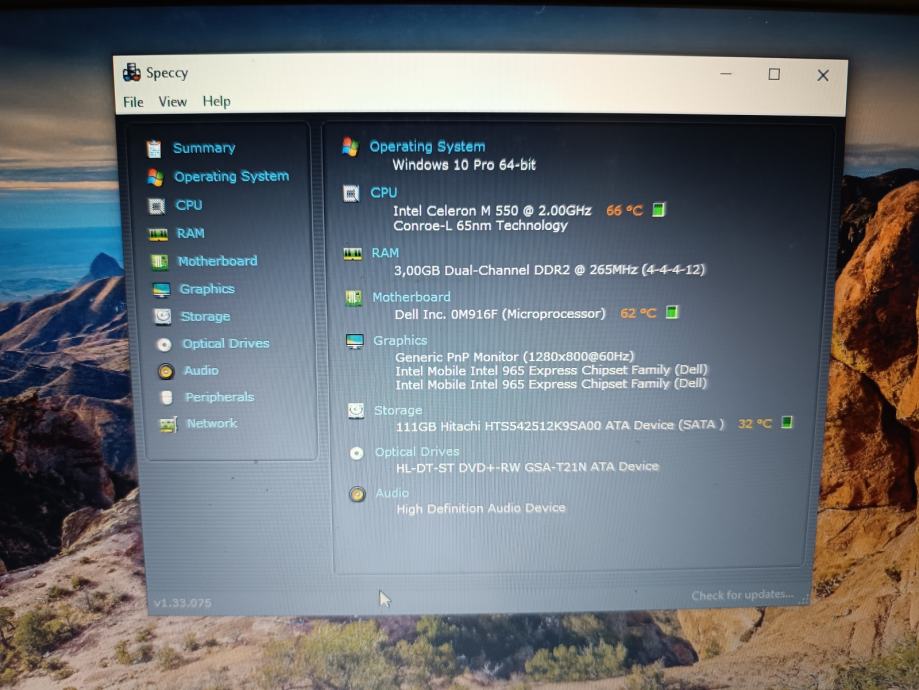Click the Optical Drives disc icon in summary pane
Screen dimensions: 919x690
pyautogui.click(x=356, y=453)
